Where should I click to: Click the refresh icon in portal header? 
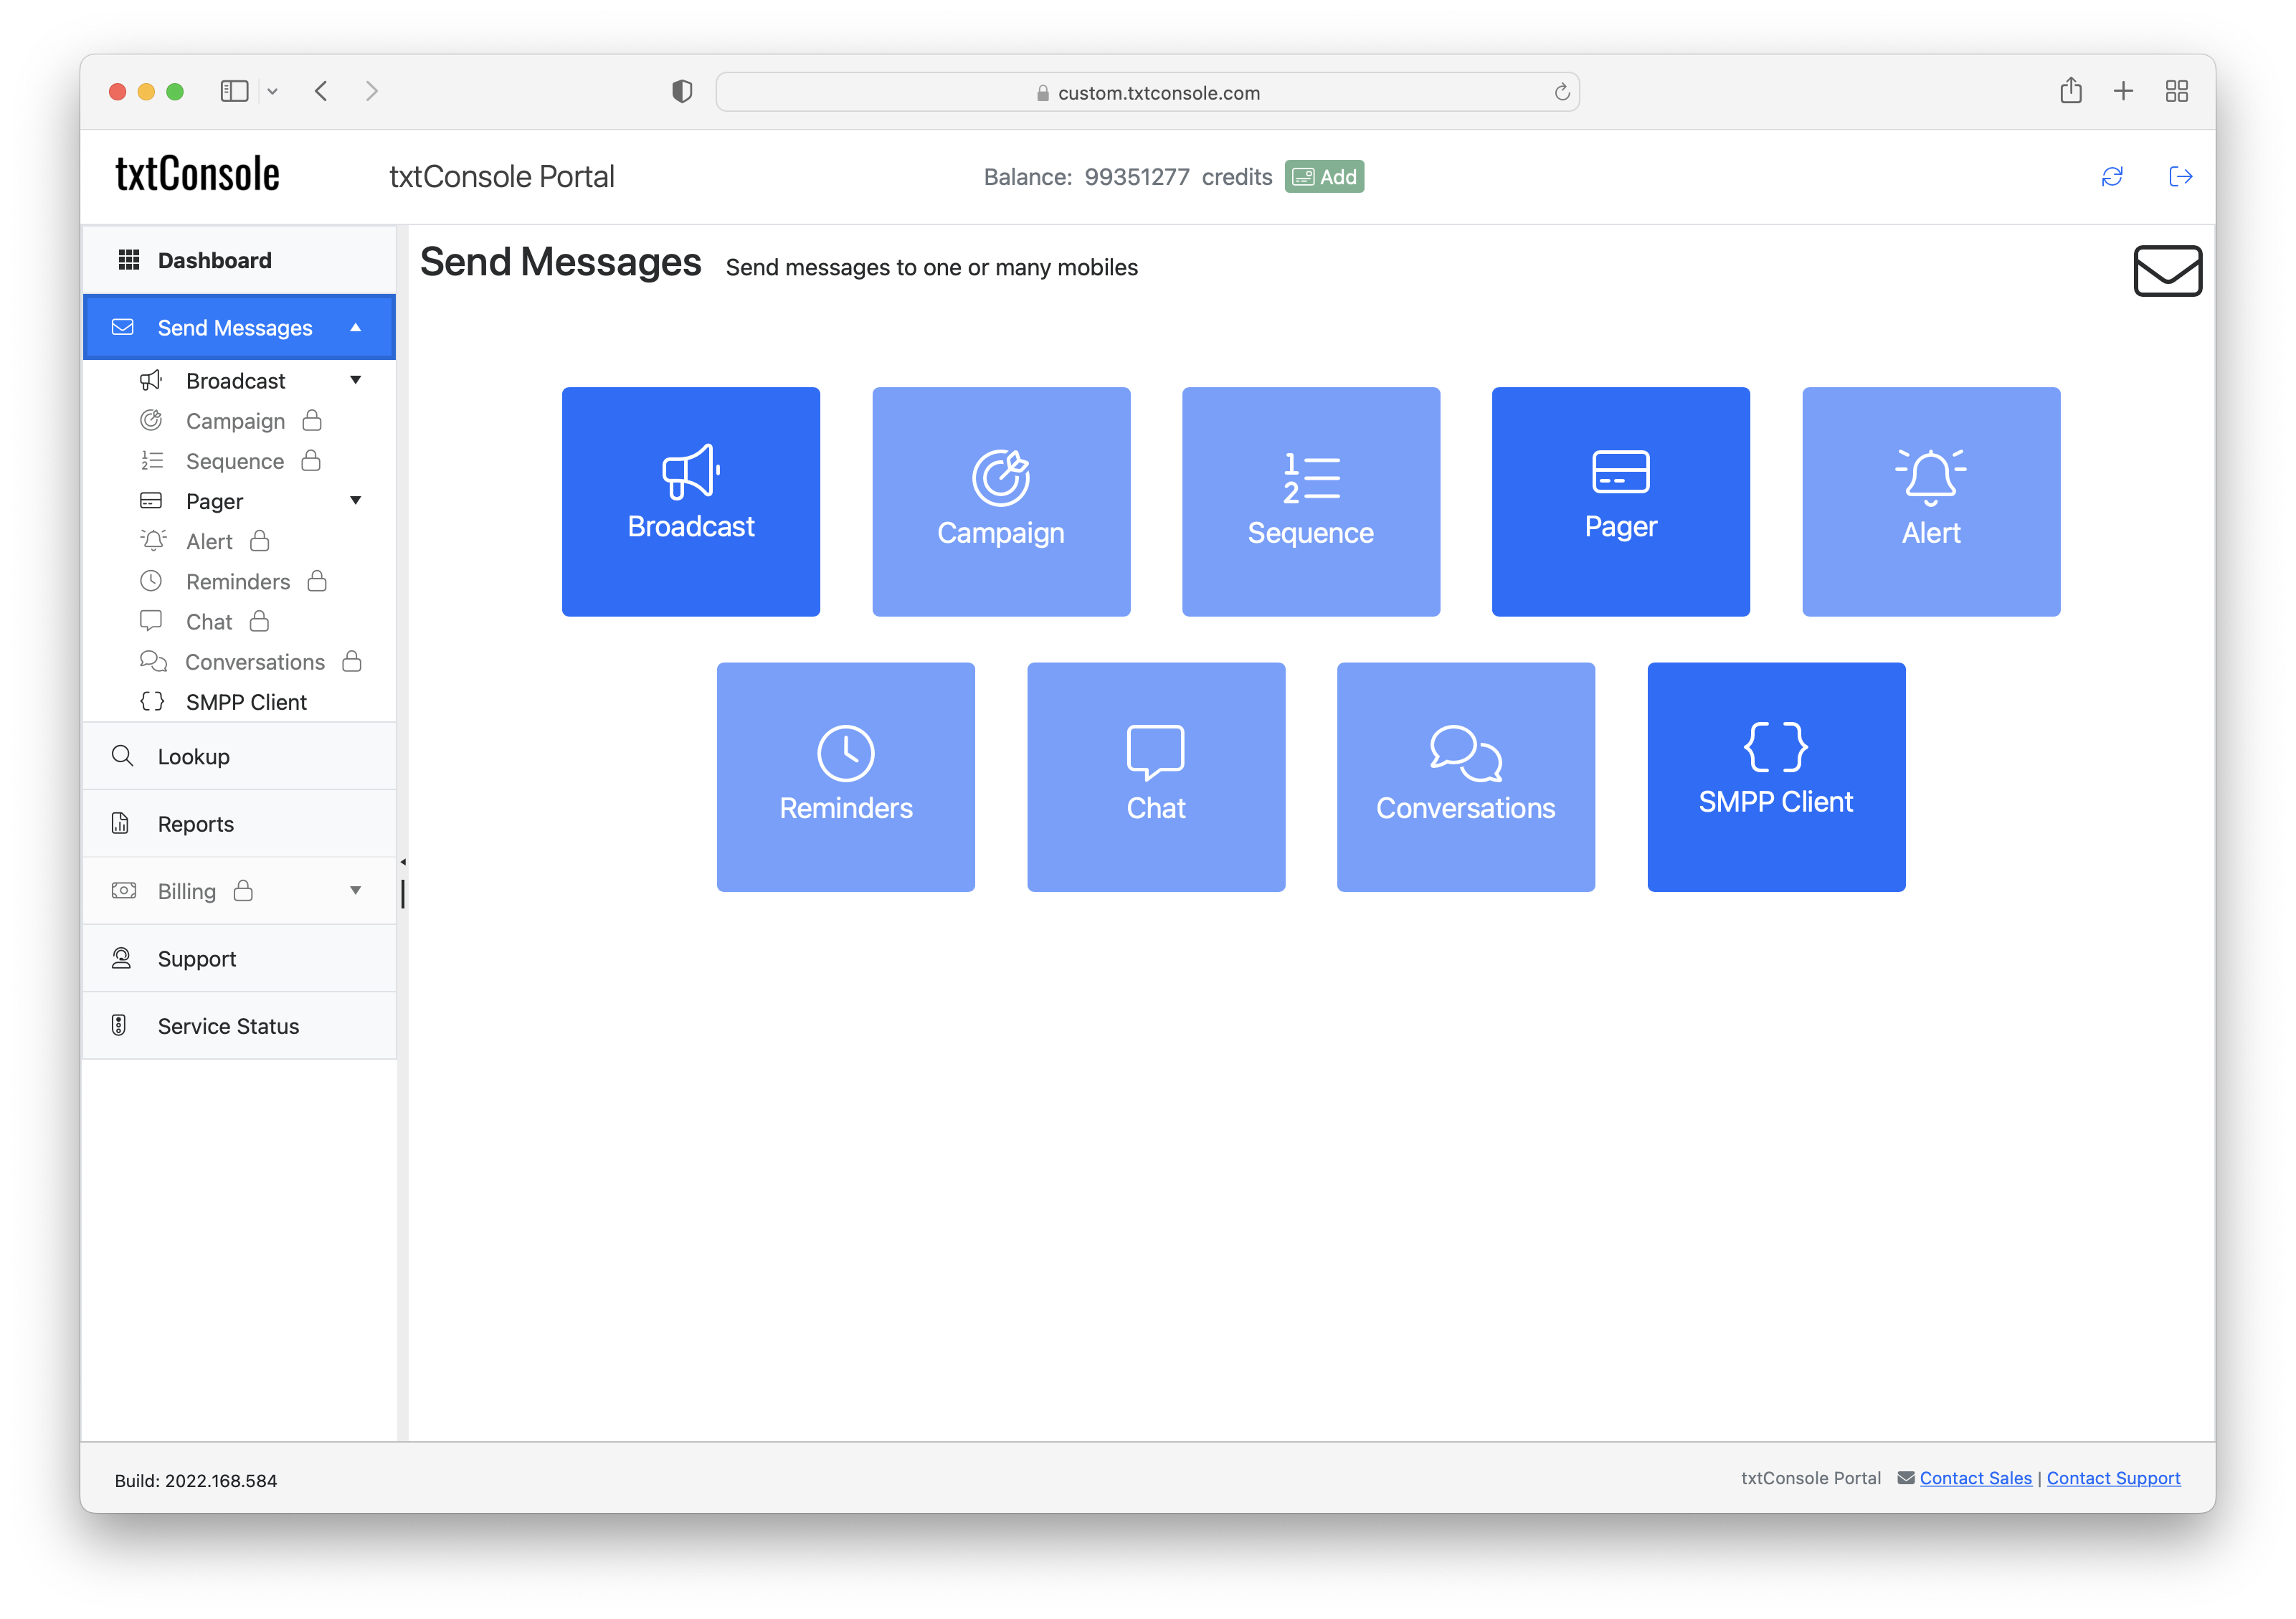(x=2111, y=177)
